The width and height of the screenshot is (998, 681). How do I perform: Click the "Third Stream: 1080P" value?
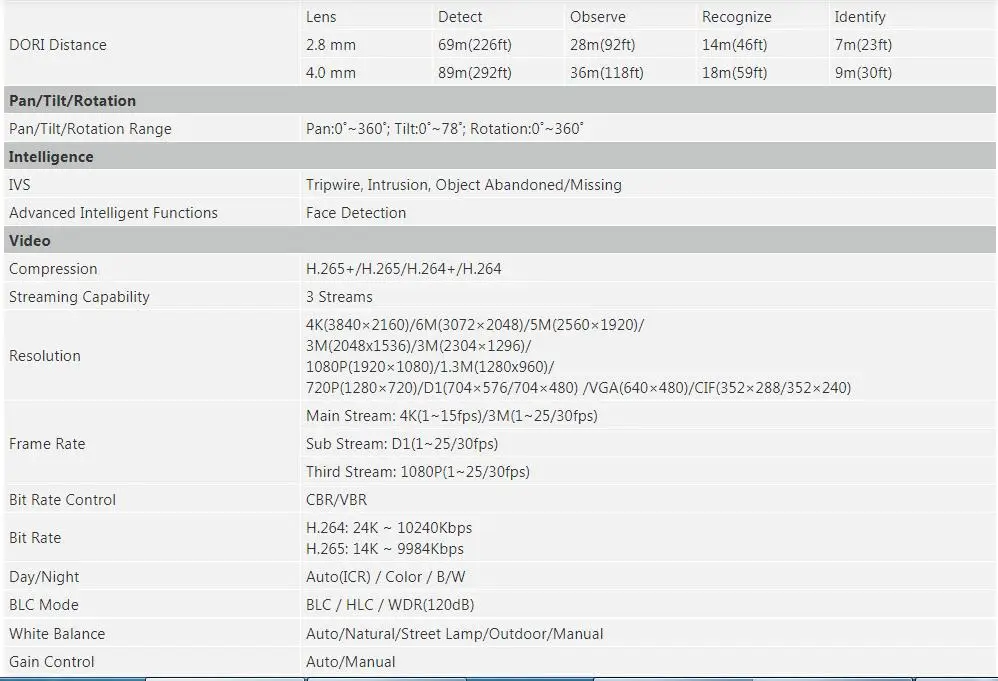point(418,472)
